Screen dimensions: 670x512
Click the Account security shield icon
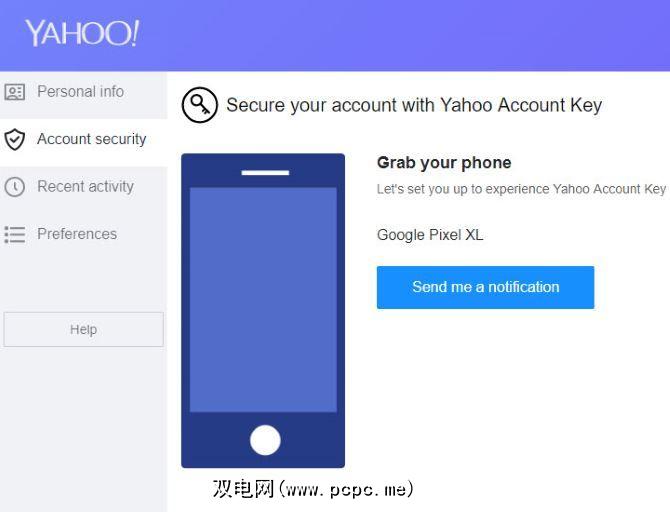[x=15, y=139]
